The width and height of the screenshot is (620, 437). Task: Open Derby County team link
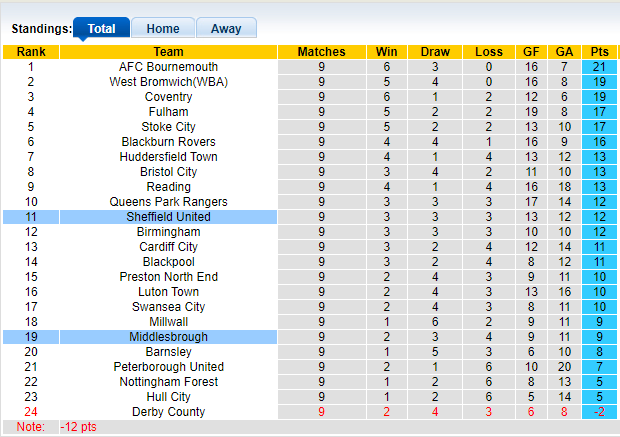click(x=168, y=412)
